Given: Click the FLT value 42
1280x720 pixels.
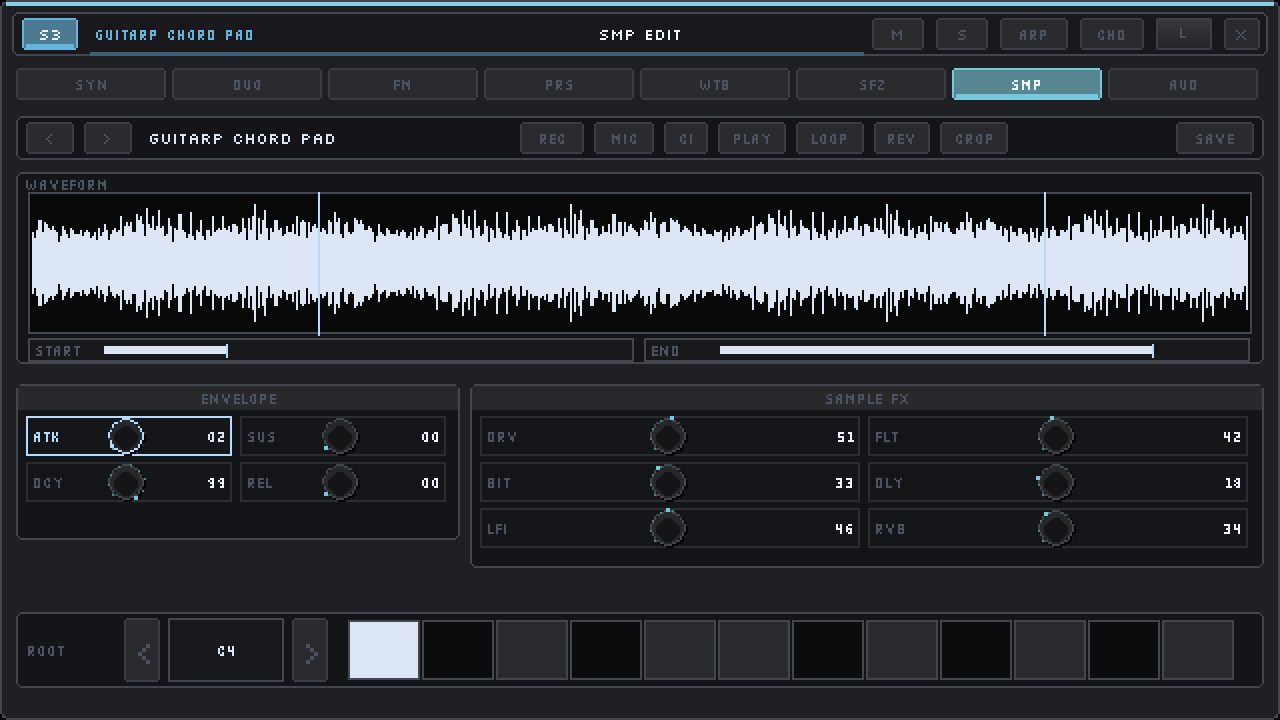Looking at the screenshot, I should (1232, 437).
